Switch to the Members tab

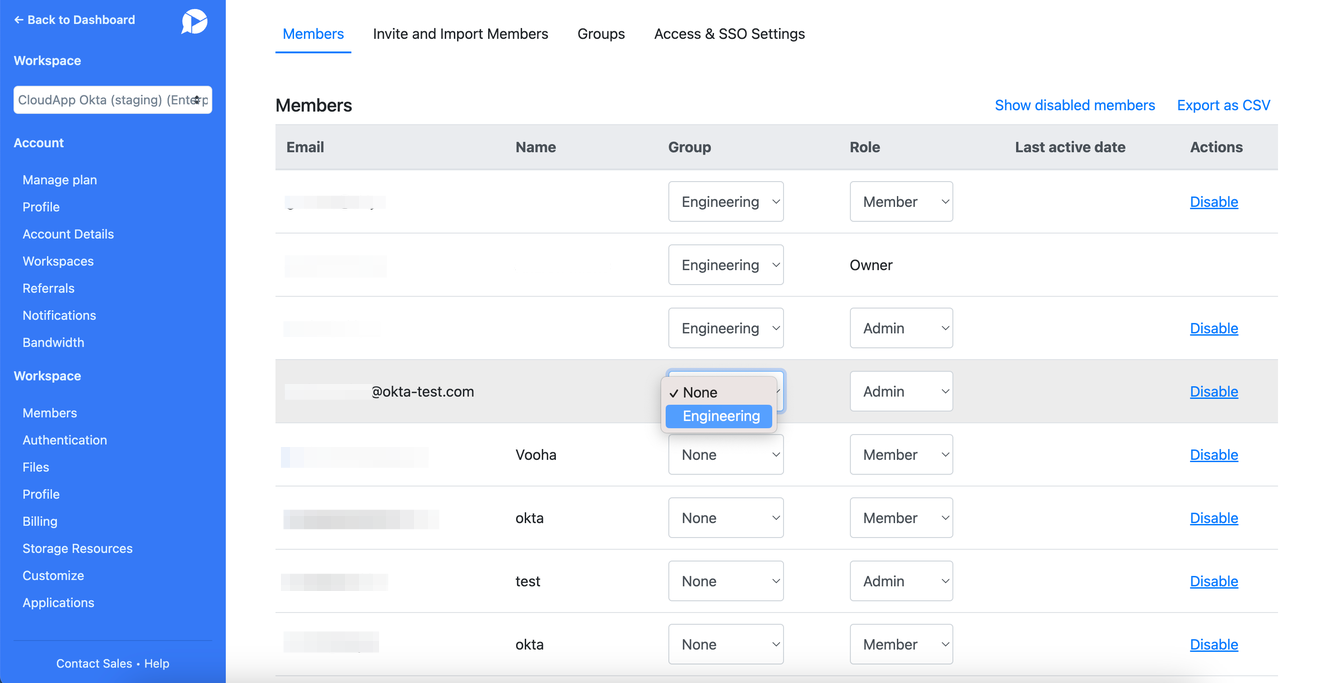point(313,34)
